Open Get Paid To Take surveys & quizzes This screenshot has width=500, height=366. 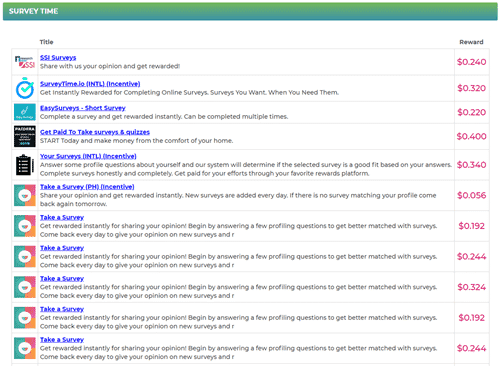pos(95,132)
